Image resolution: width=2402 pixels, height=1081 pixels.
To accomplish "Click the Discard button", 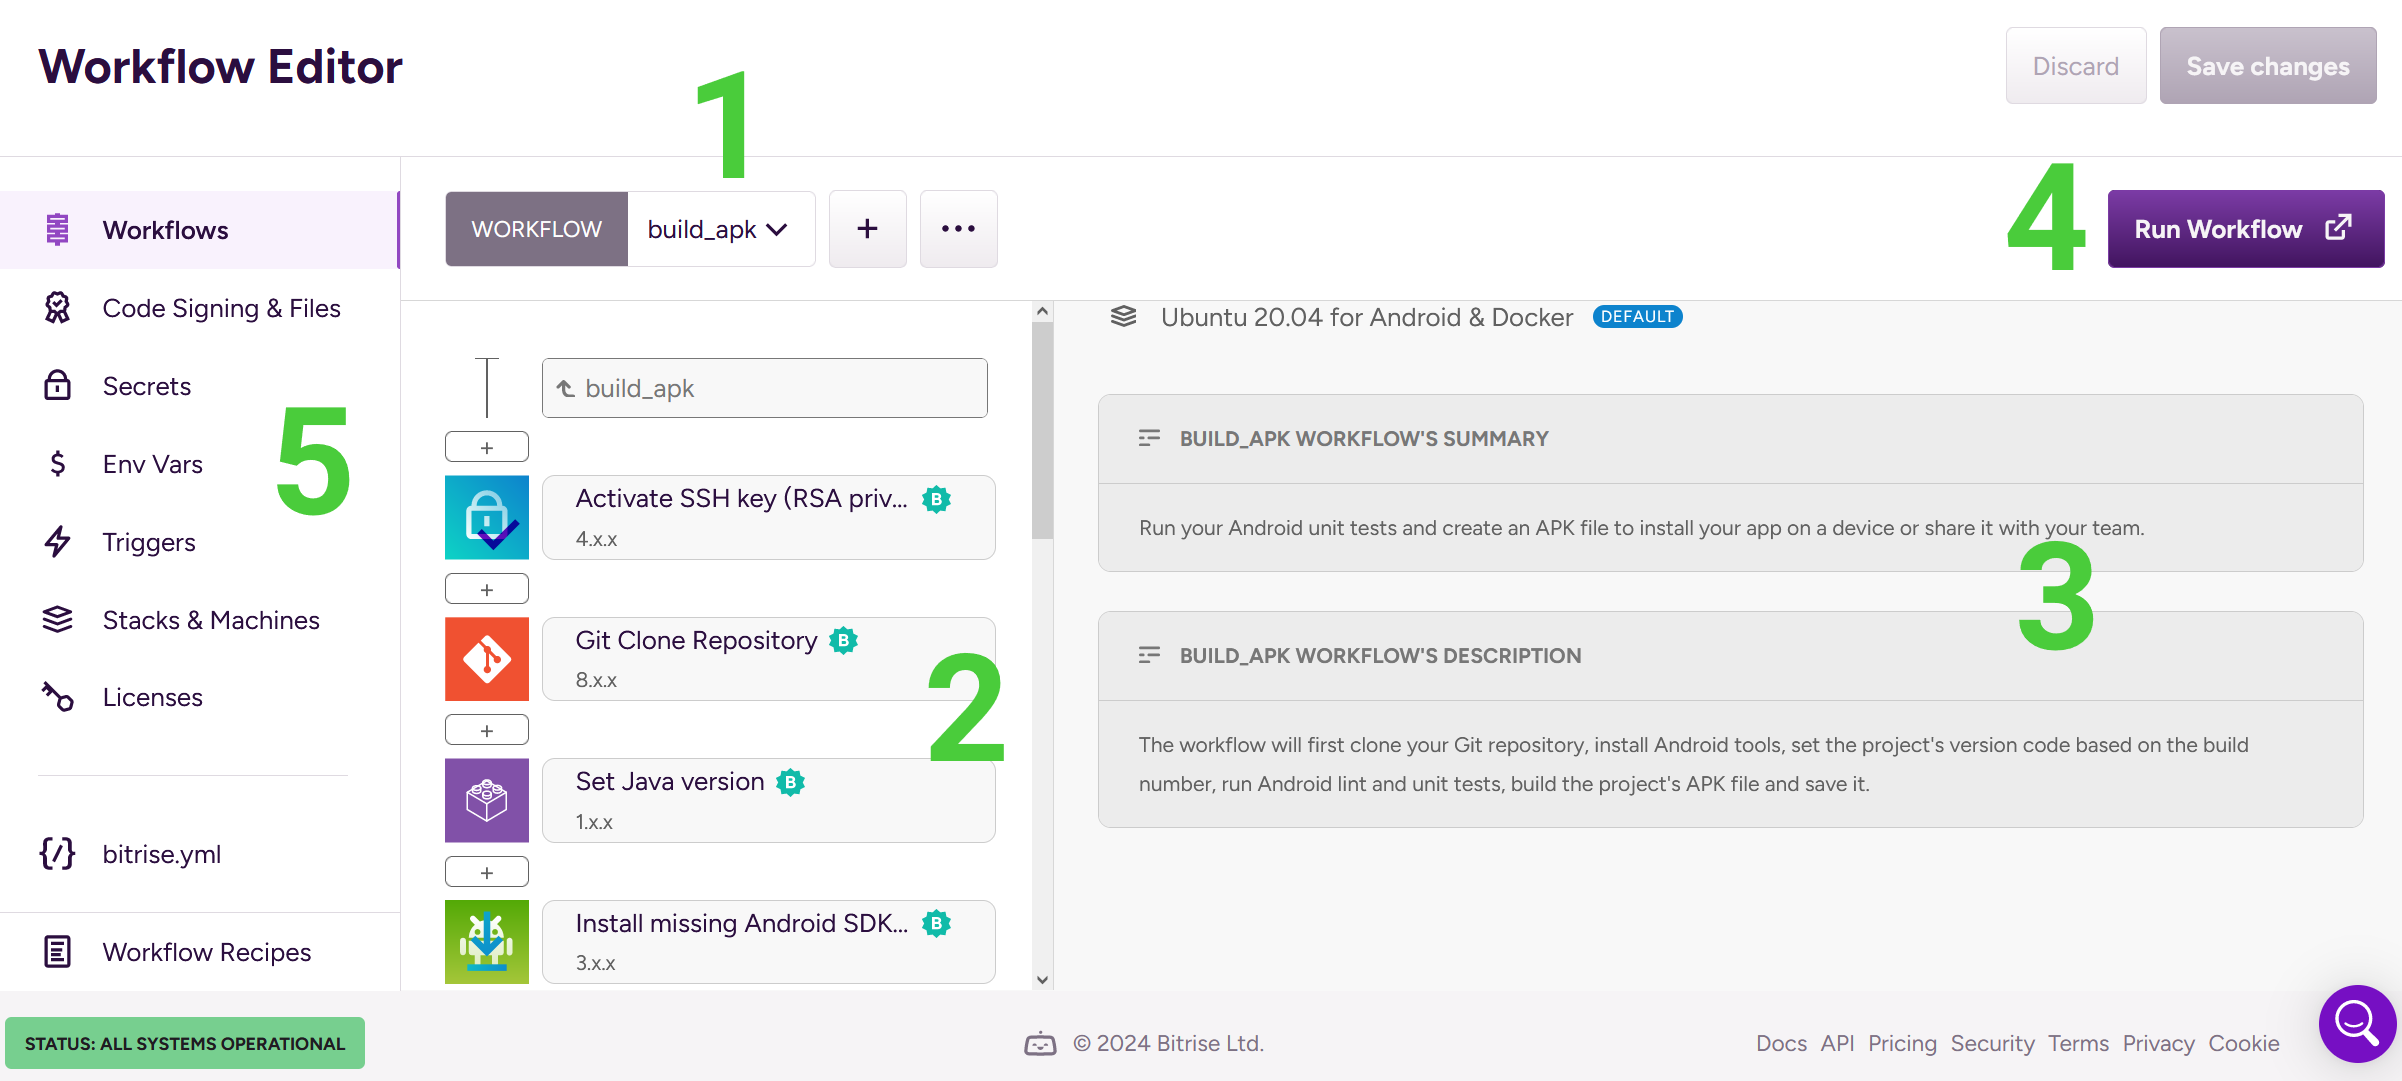I will (2076, 66).
